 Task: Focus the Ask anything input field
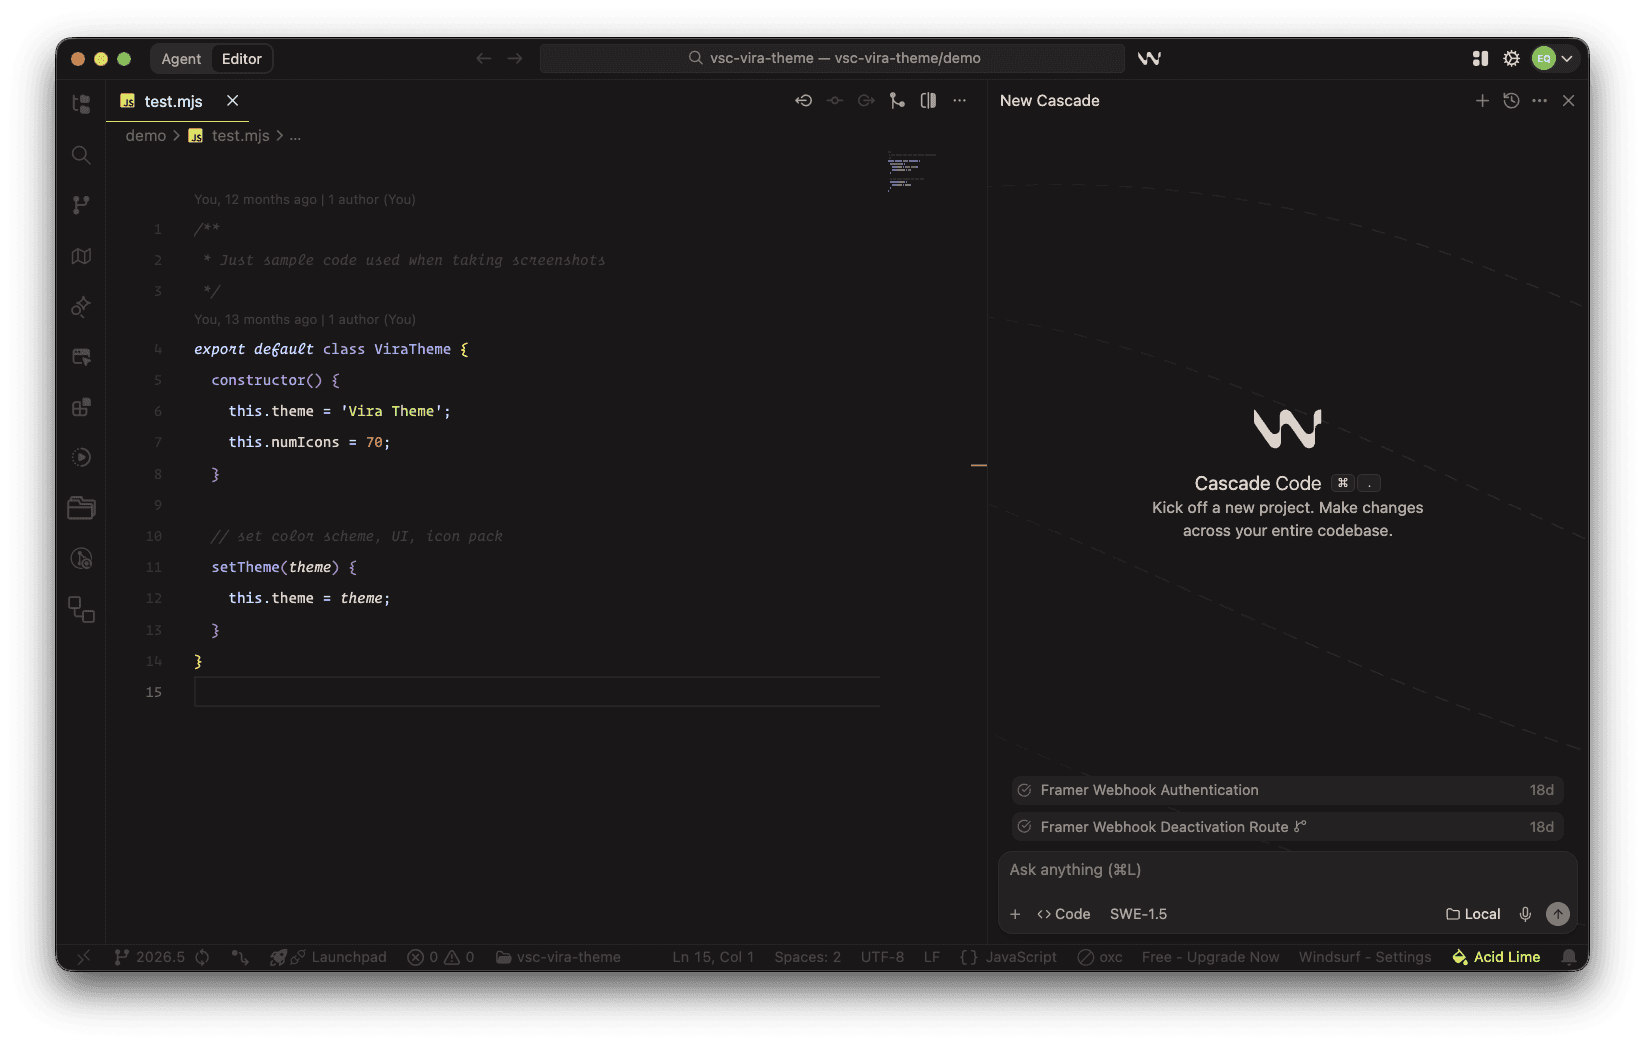(1287, 870)
